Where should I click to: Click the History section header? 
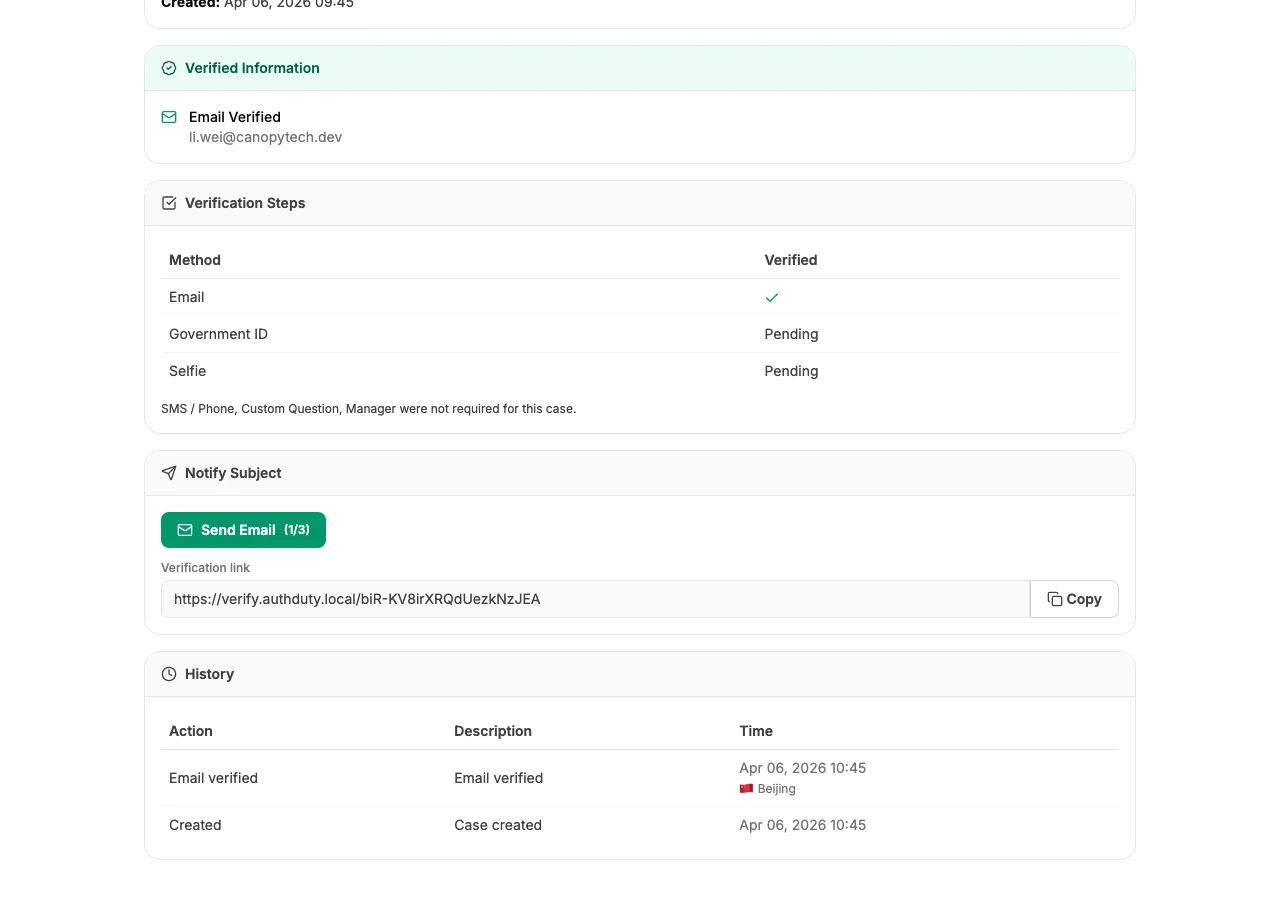pyautogui.click(x=210, y=674)
